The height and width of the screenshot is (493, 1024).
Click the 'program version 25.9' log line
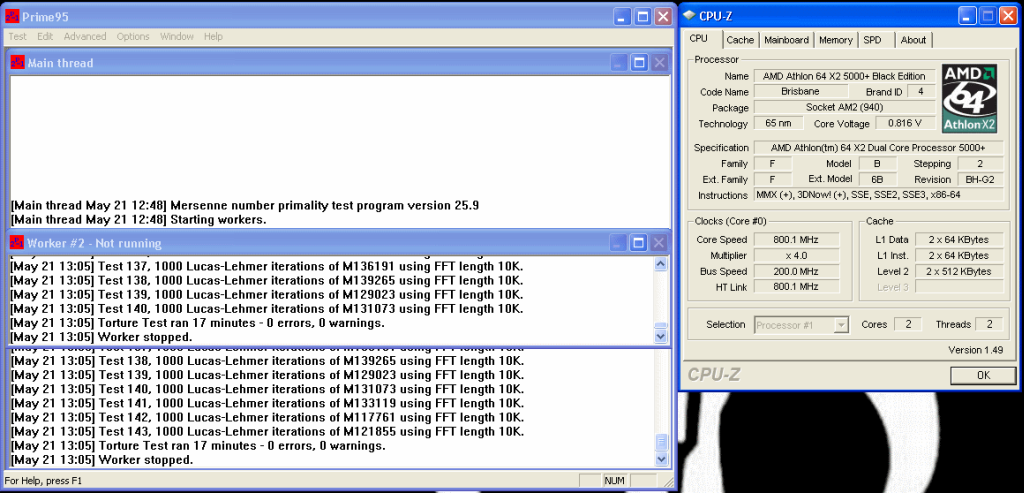[245, 205]
